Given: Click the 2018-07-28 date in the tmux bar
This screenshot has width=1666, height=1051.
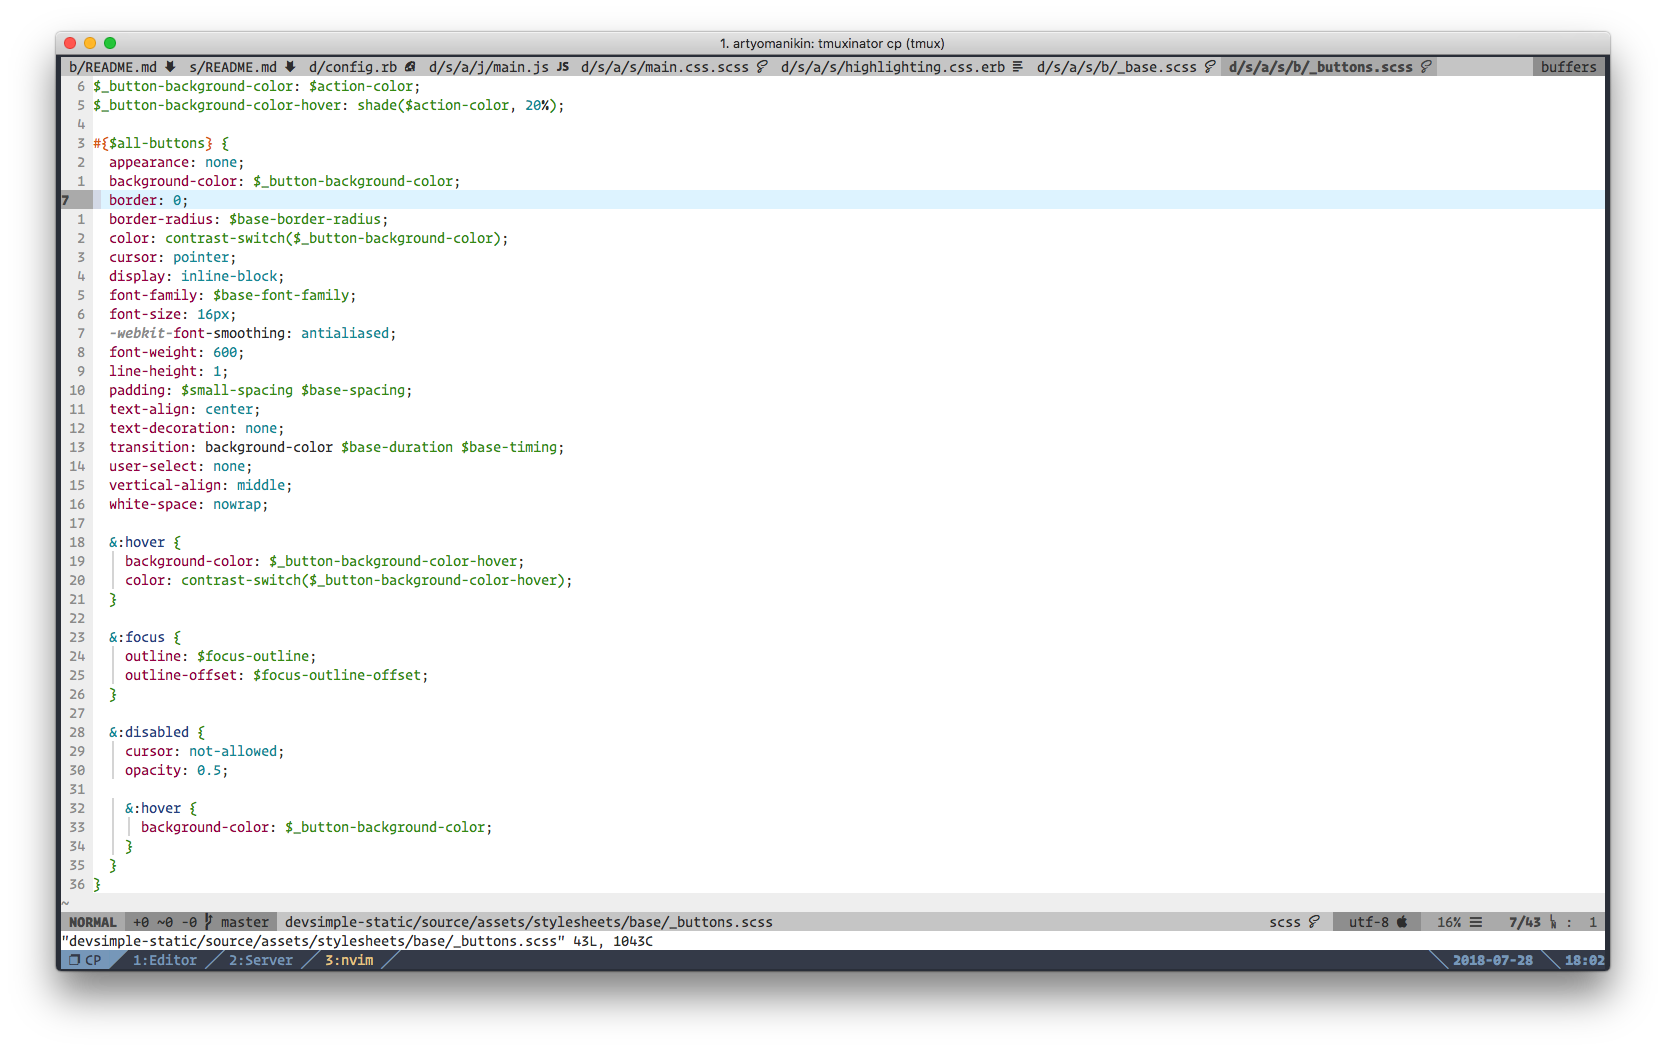Looking at the screenshot, I should (x=1492, y=960).
